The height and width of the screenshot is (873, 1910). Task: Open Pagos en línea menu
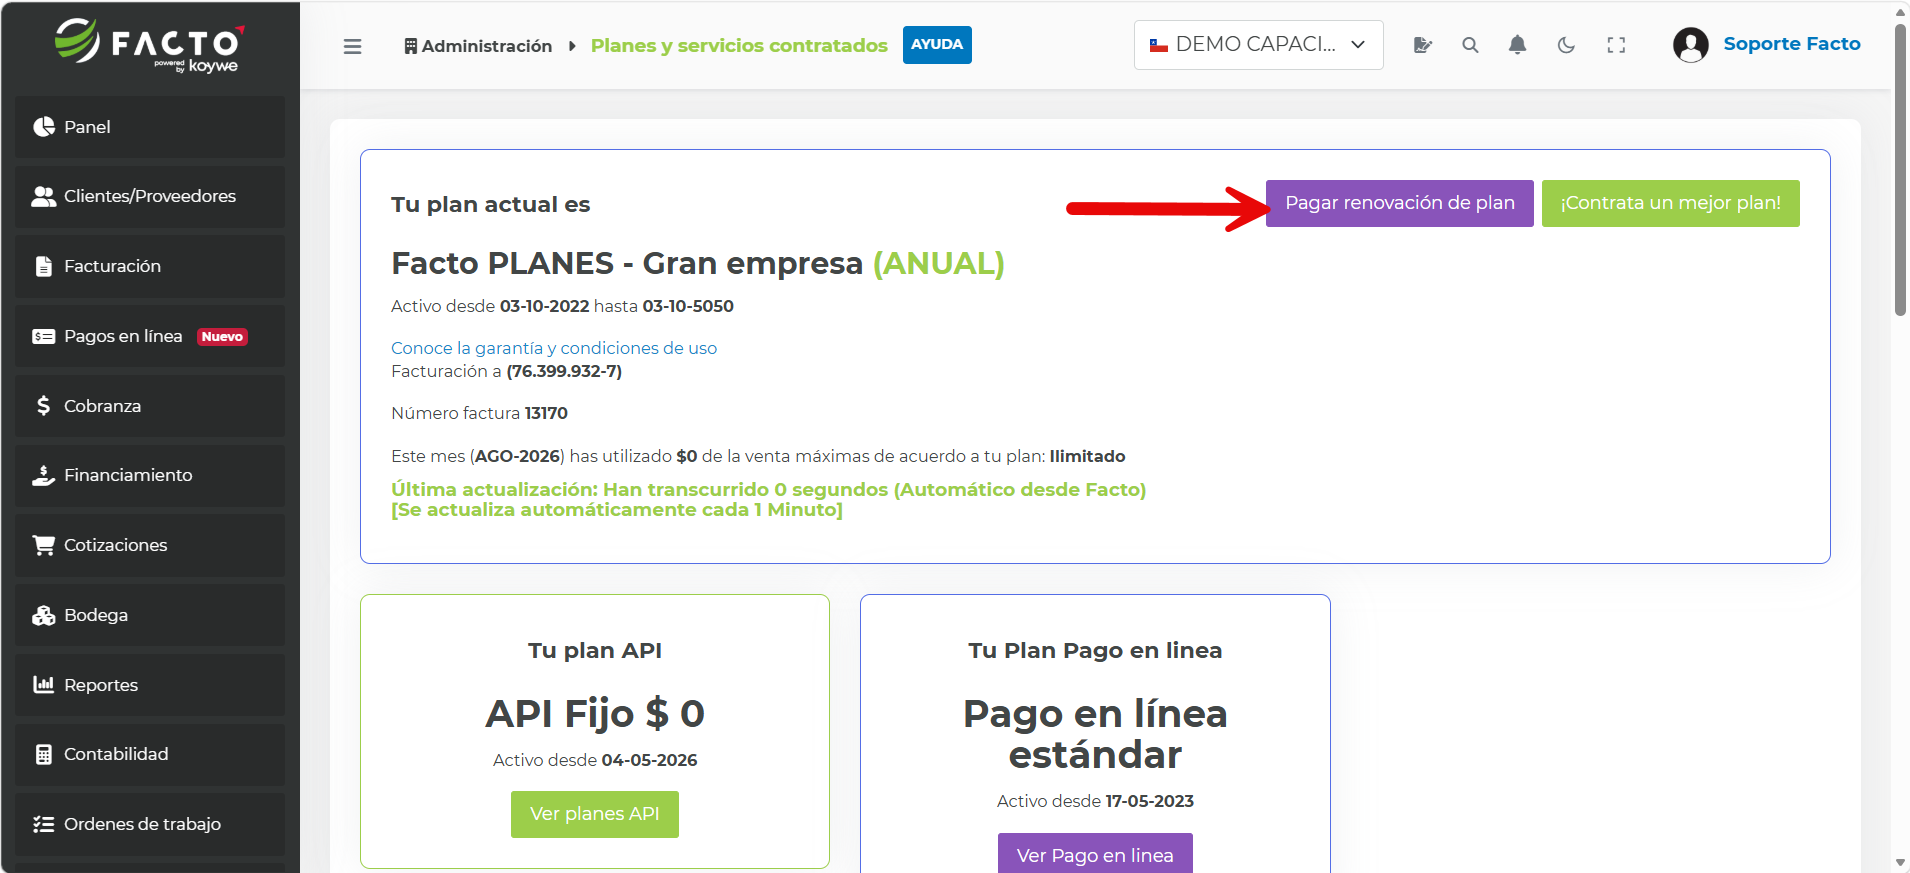(150, 336)
